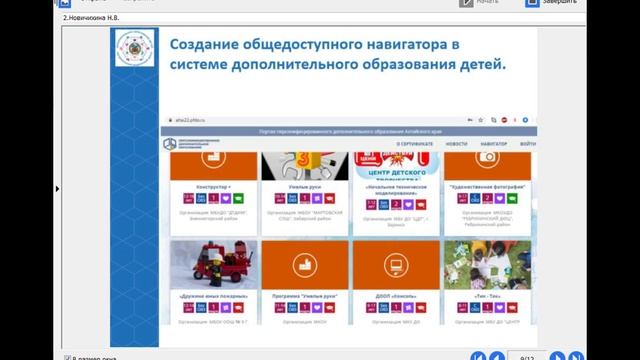640x360 pixels.
Task: Click the comments icon under 'Дружина юных пожарных'
Action: pos(238,307)
